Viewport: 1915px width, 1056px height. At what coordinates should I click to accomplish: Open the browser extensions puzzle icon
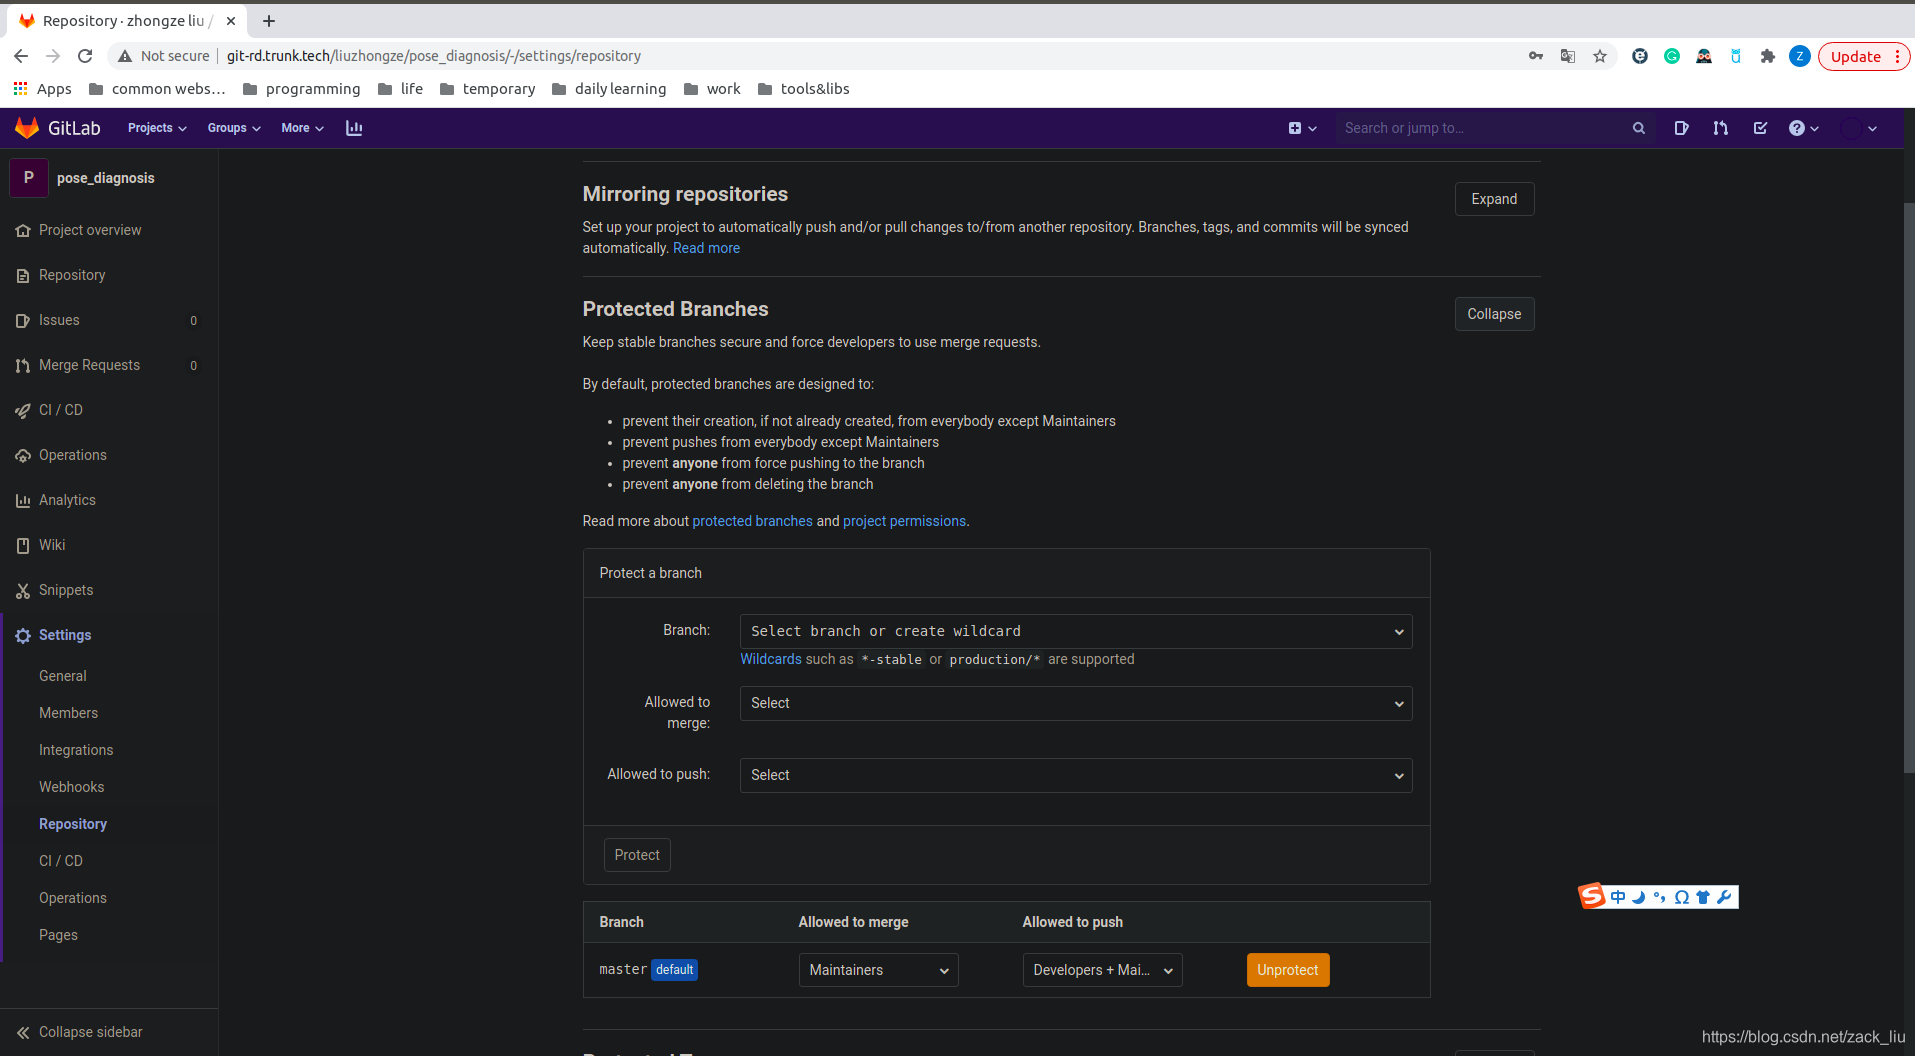pos(1768,56)
